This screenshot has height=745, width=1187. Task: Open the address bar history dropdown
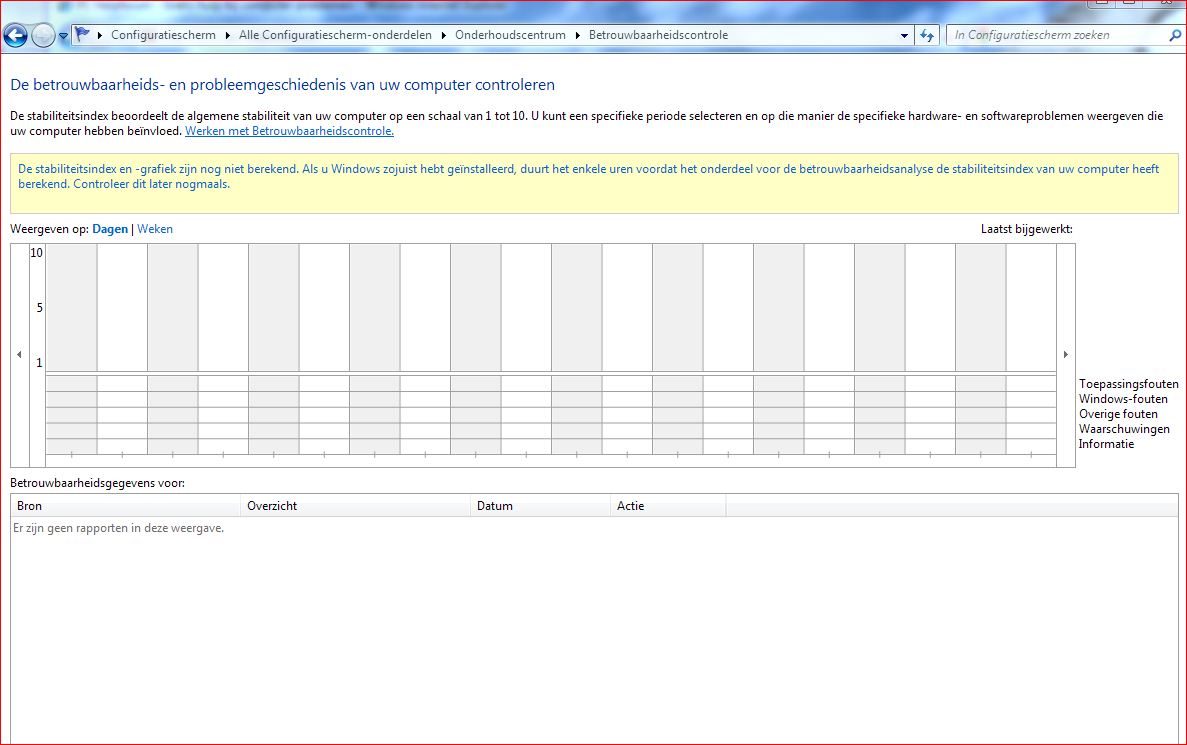904,36
